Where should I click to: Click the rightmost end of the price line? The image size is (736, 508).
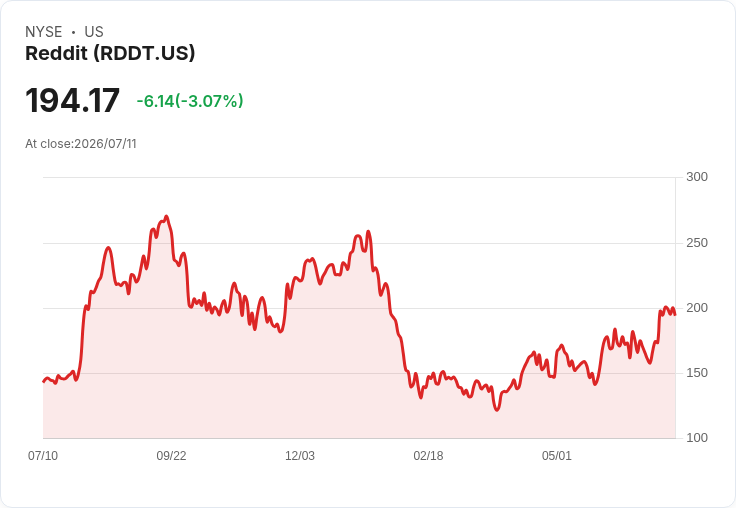point(675,314)
